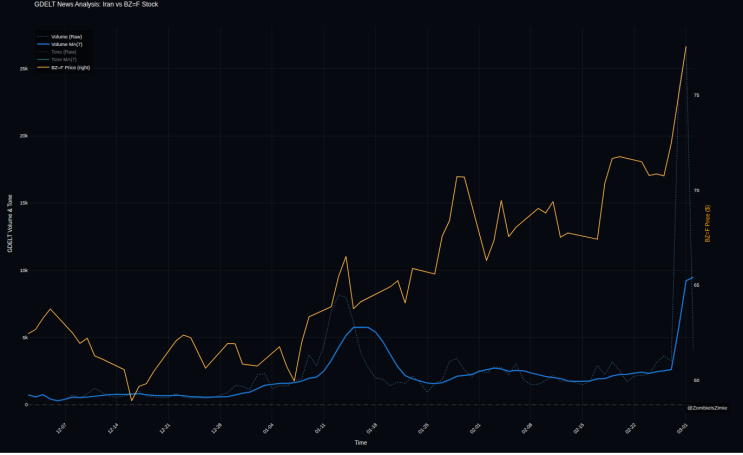743x455 pixels.
Task: Click the 5k left axis tick
Action: click(25, 338)
